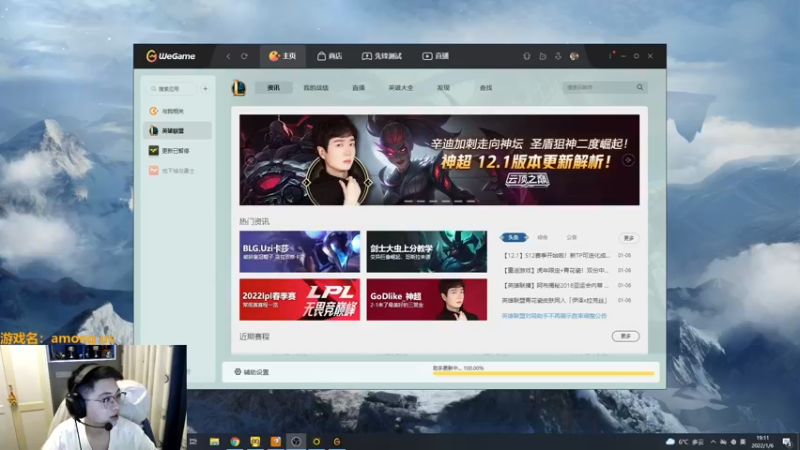Select 地下城与勇士 in sidebar
Viewport: 800px width, 450px height.
tap(177, 171)
